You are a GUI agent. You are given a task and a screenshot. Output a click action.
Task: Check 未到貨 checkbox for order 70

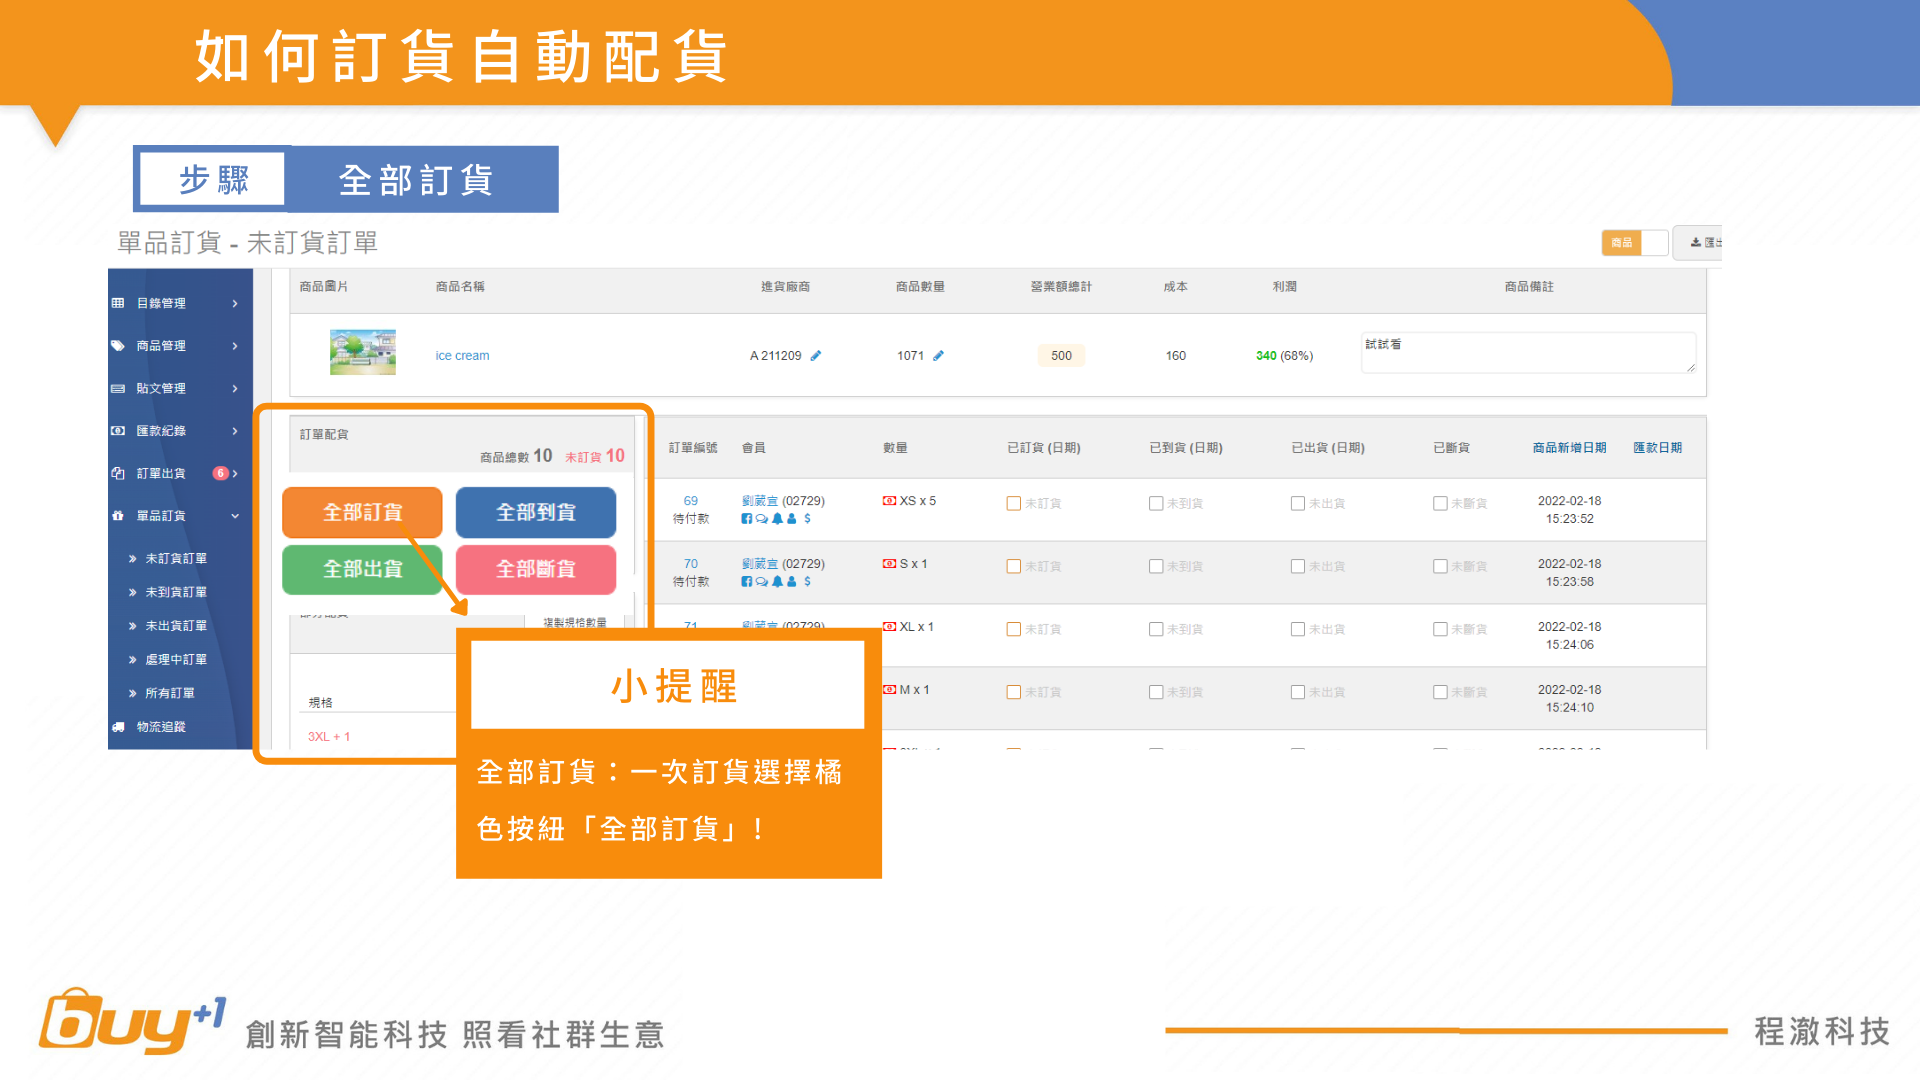[1156, 567]
